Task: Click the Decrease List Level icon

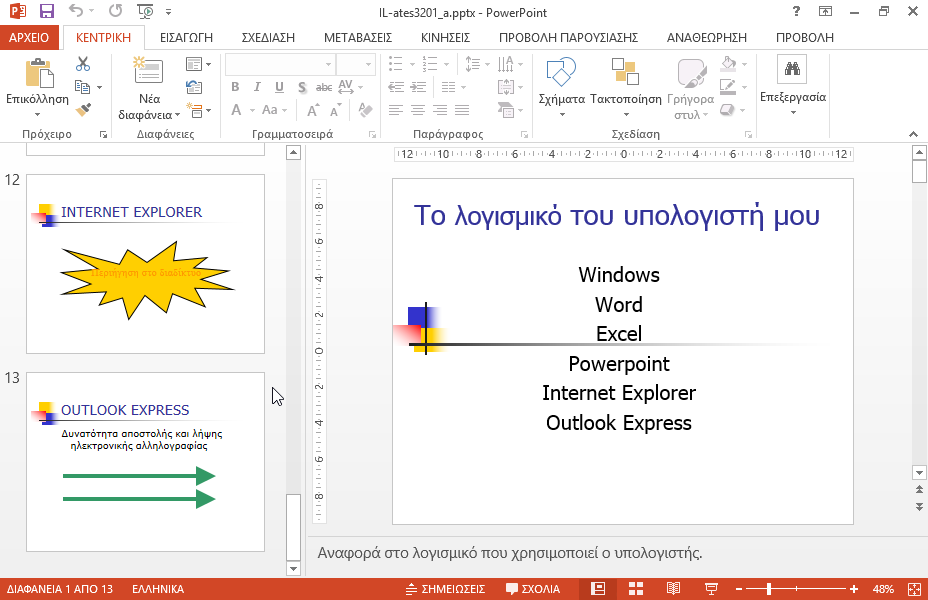Action: tap(396, 87)
